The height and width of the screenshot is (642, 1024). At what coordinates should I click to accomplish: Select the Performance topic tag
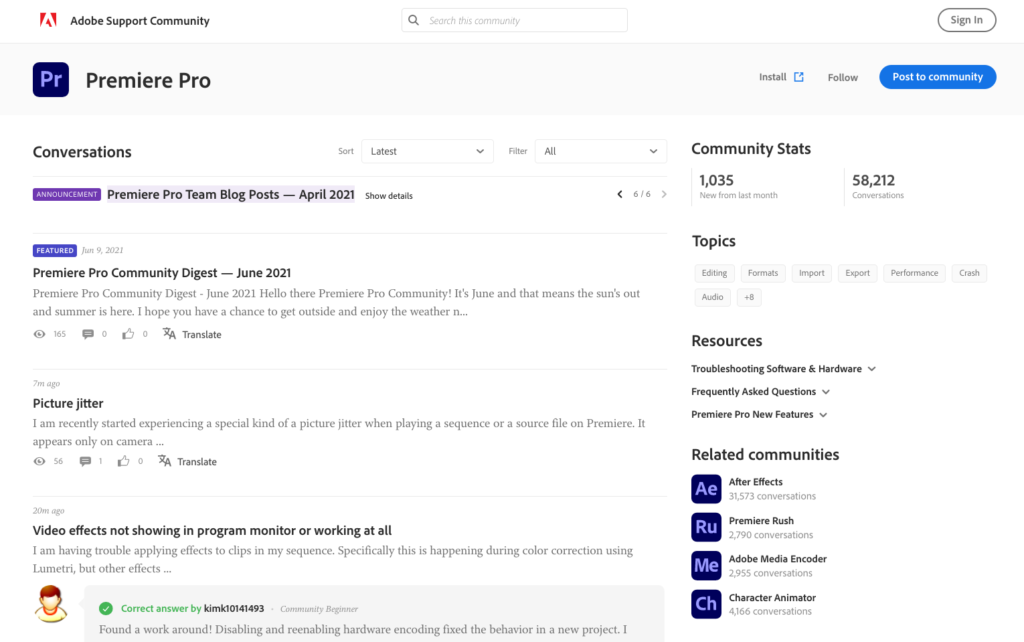pos(914,273)
